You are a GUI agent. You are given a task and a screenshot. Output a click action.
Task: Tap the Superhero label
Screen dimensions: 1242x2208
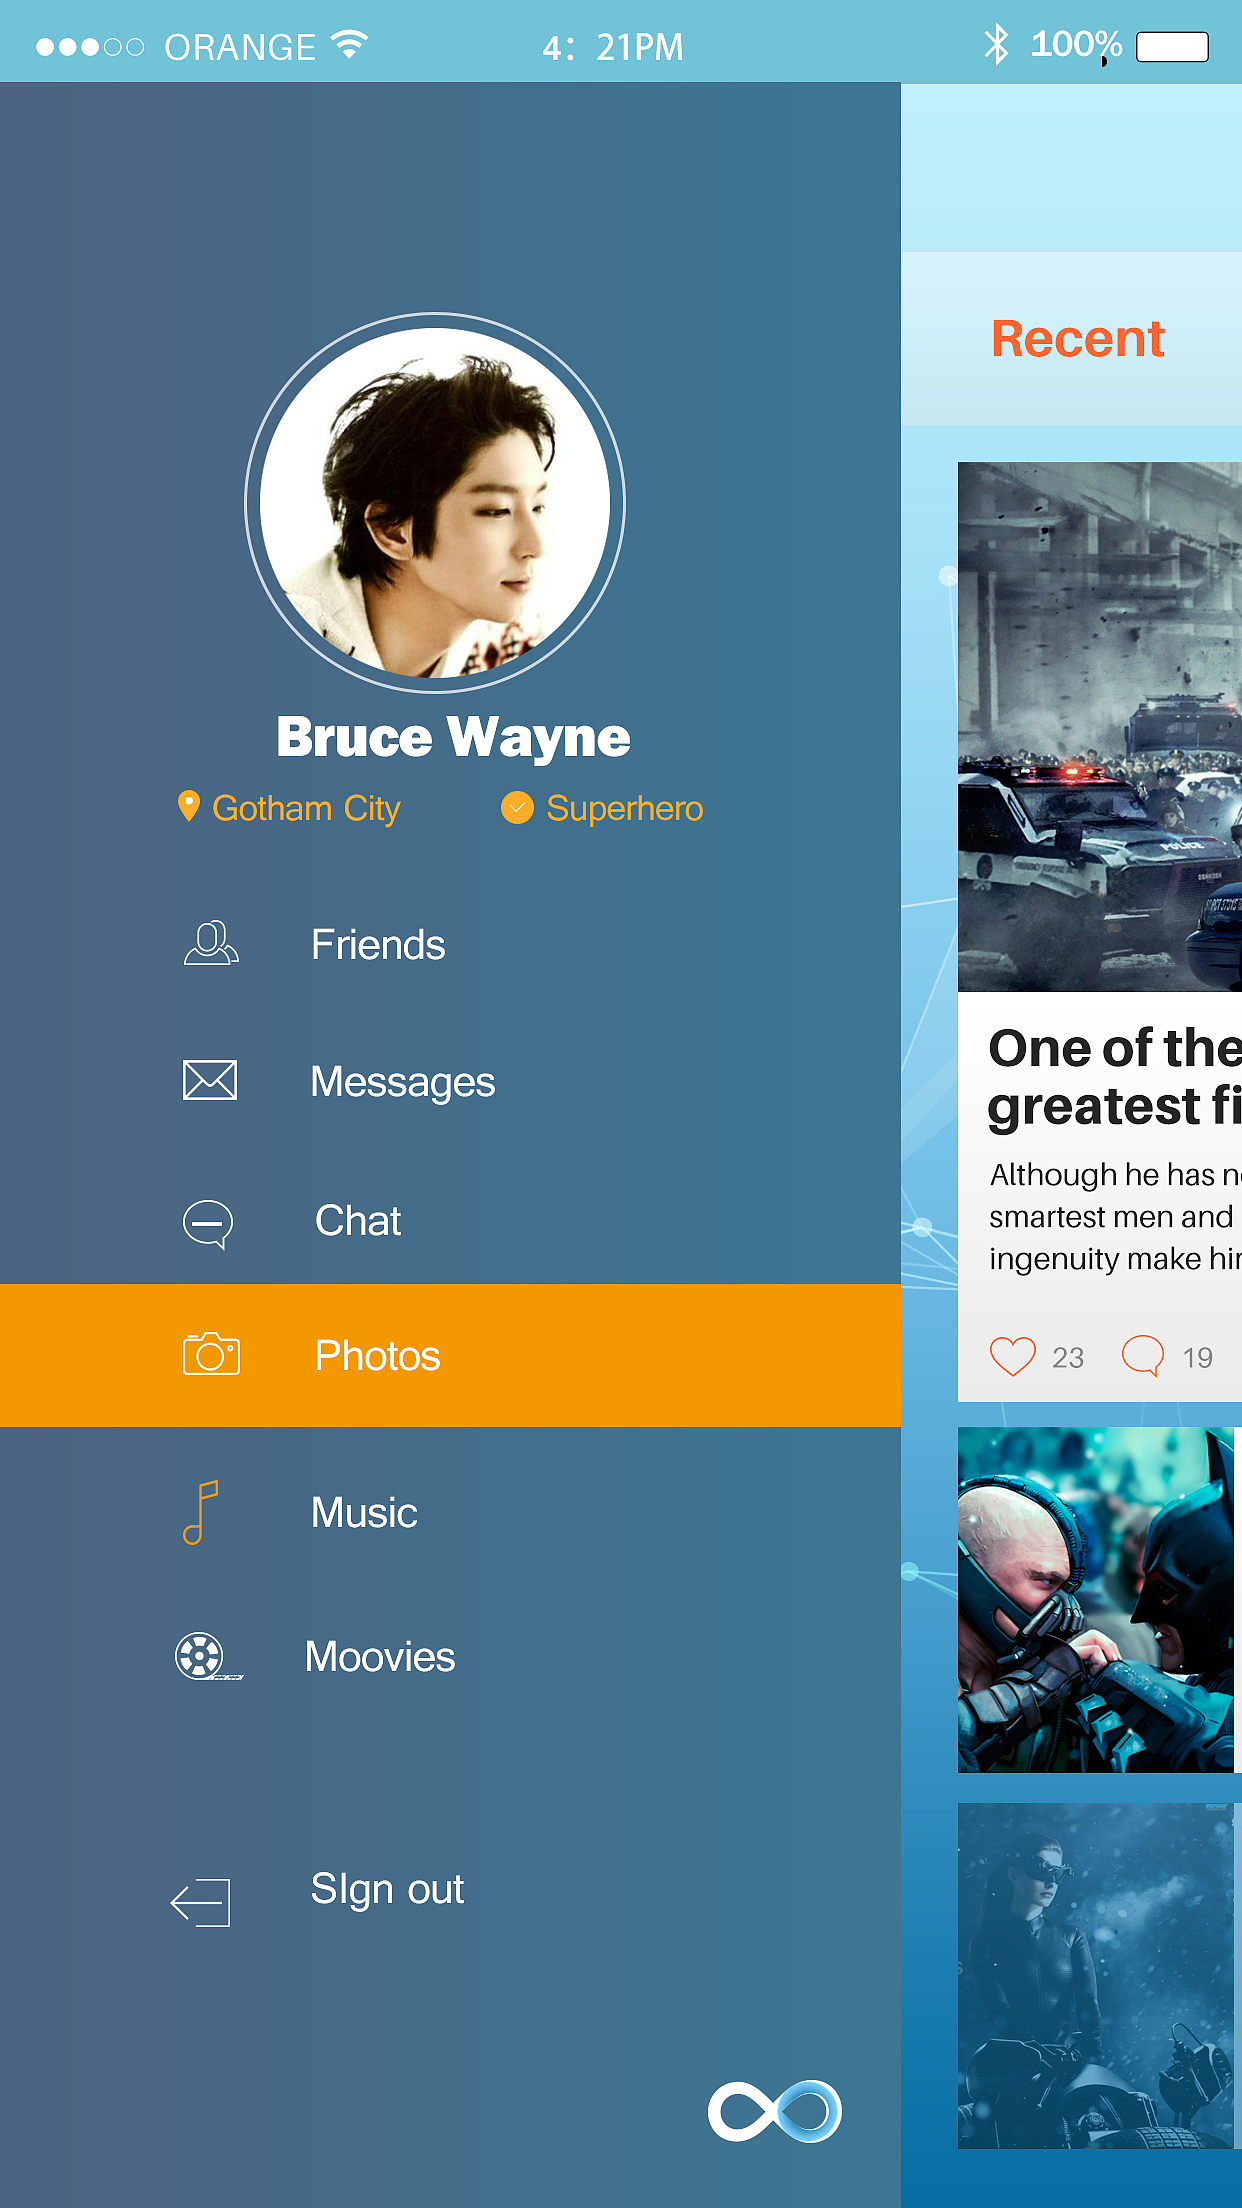(625, 808)
